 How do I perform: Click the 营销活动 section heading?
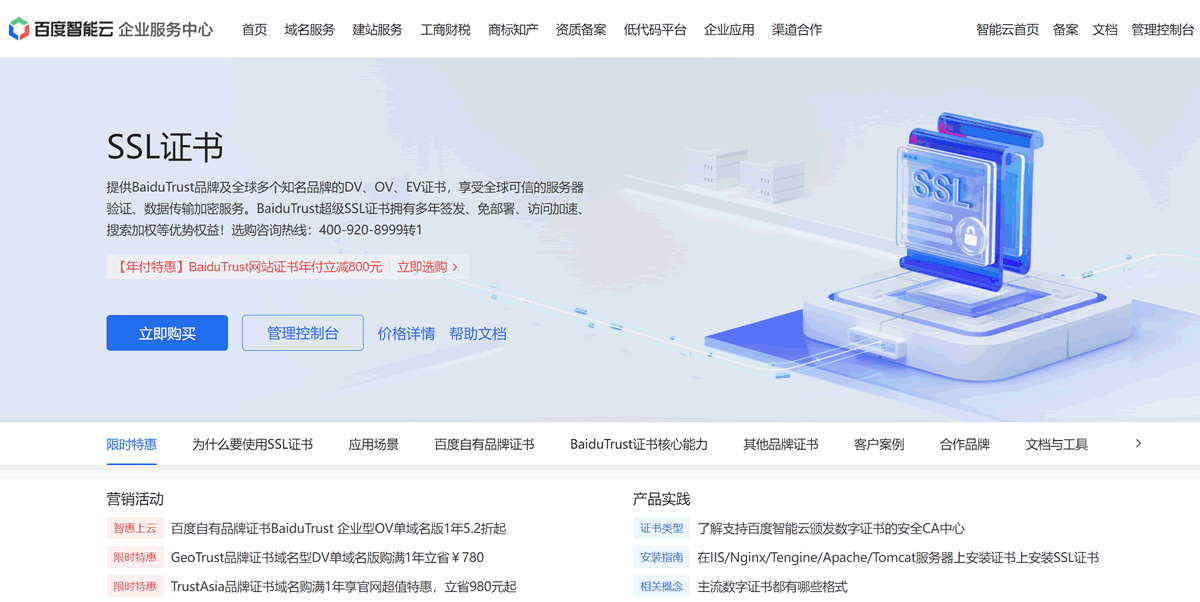pos(135,499)
